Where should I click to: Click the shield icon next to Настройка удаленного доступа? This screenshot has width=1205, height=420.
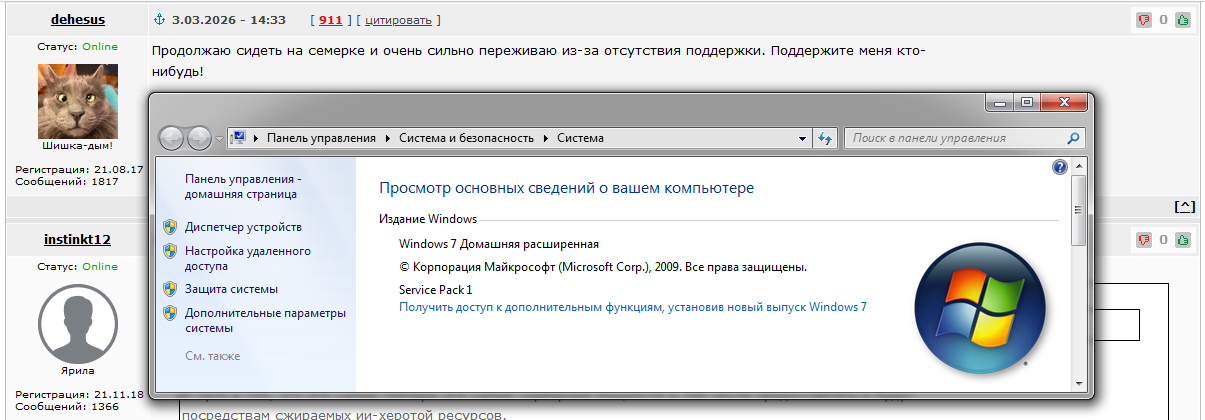pyautogui.click(x=169, y=252)
